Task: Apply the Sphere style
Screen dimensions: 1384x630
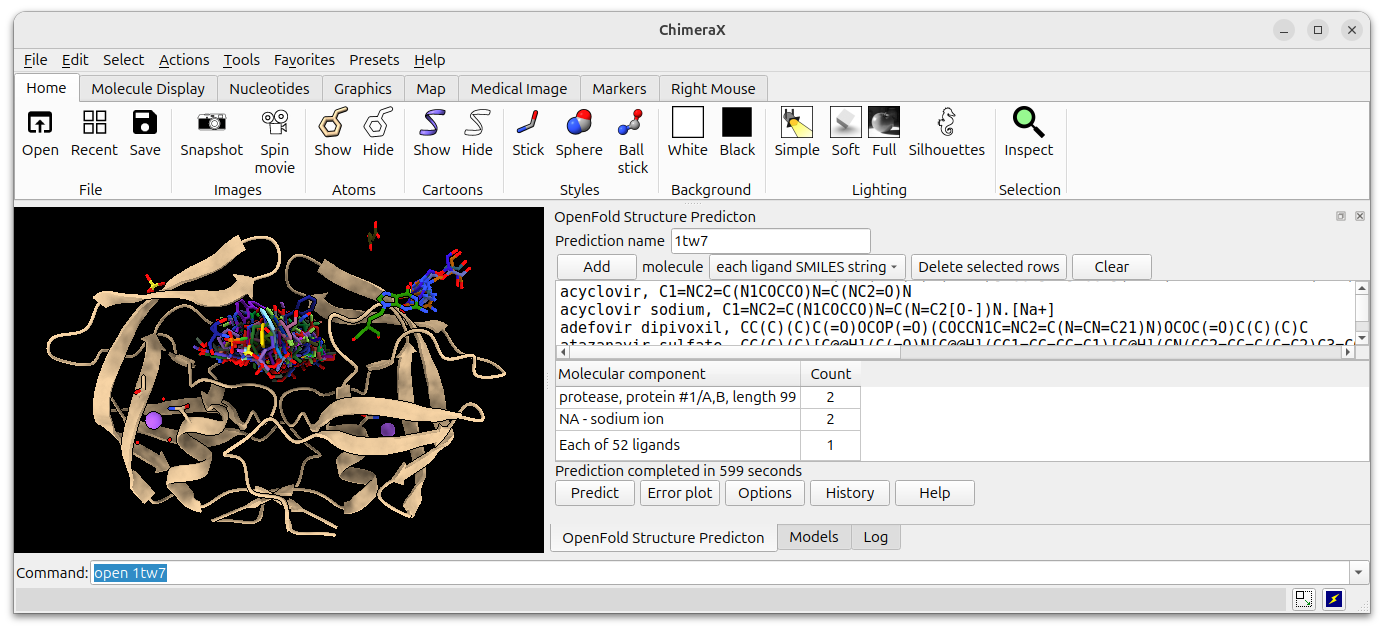Action: click(578, 135)
